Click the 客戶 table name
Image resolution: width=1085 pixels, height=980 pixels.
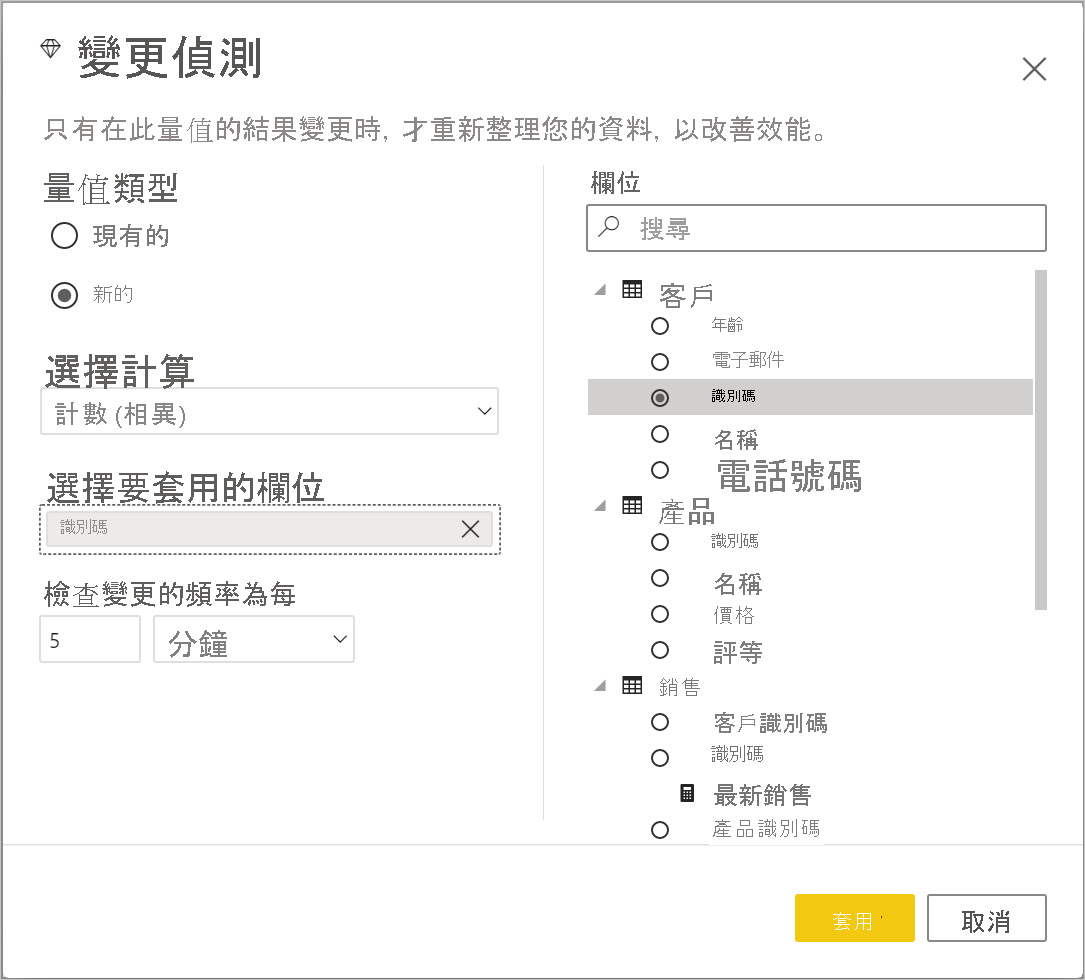click(x=686, y=296)
